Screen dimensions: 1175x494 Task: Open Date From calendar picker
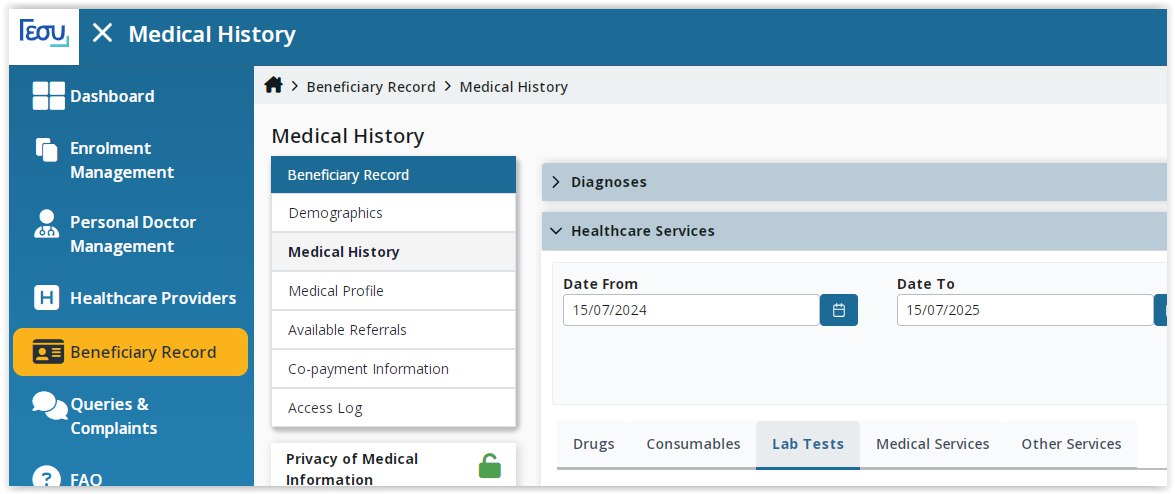click(x=839, y=310)
